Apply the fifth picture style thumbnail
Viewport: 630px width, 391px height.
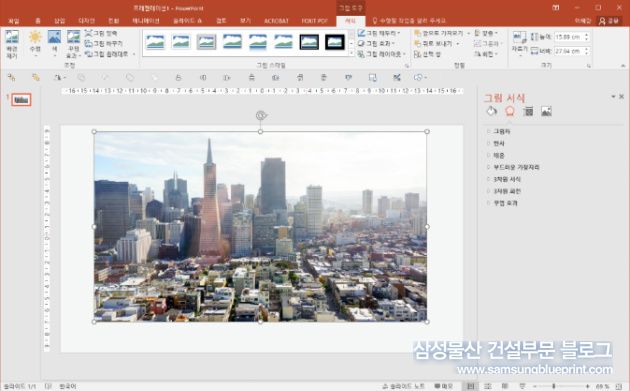258,42
